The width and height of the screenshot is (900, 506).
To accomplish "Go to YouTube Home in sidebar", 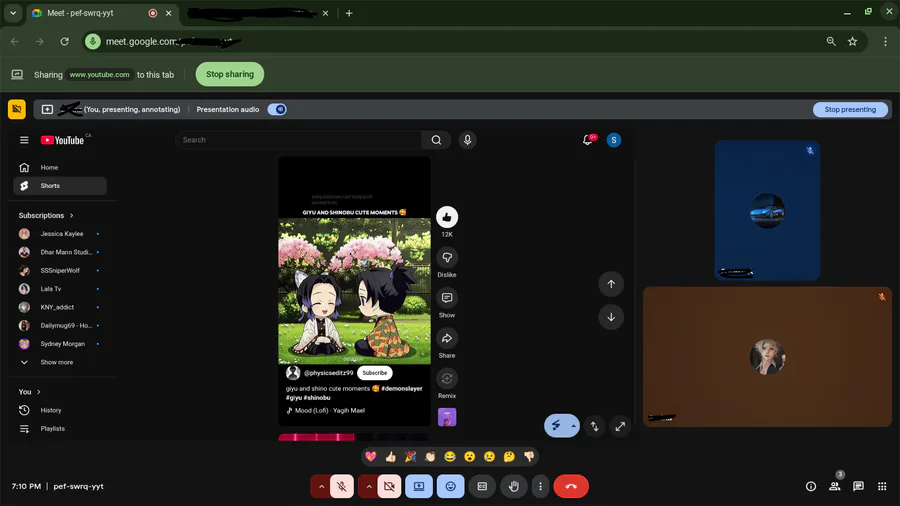I will (x=60, y=168).
